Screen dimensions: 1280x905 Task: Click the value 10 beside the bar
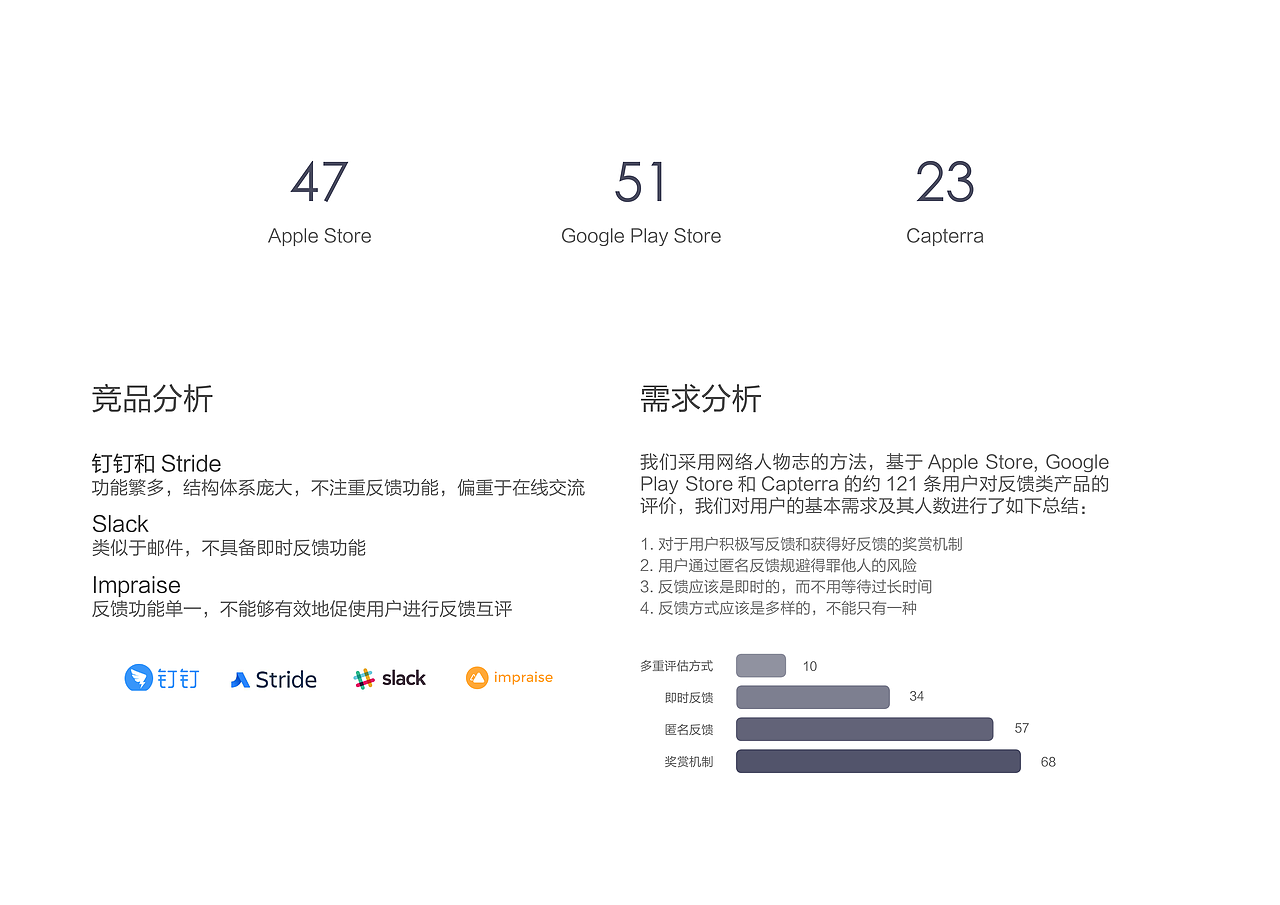pos(810,666)
